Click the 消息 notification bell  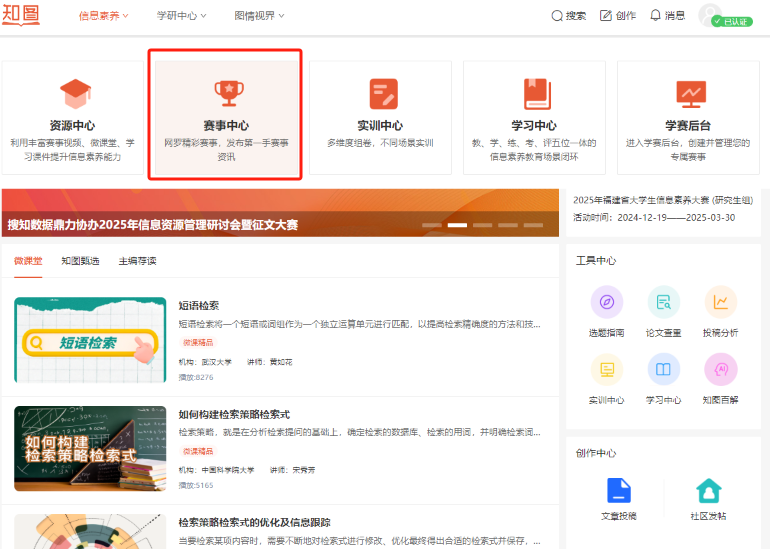(x=667, y=16)
